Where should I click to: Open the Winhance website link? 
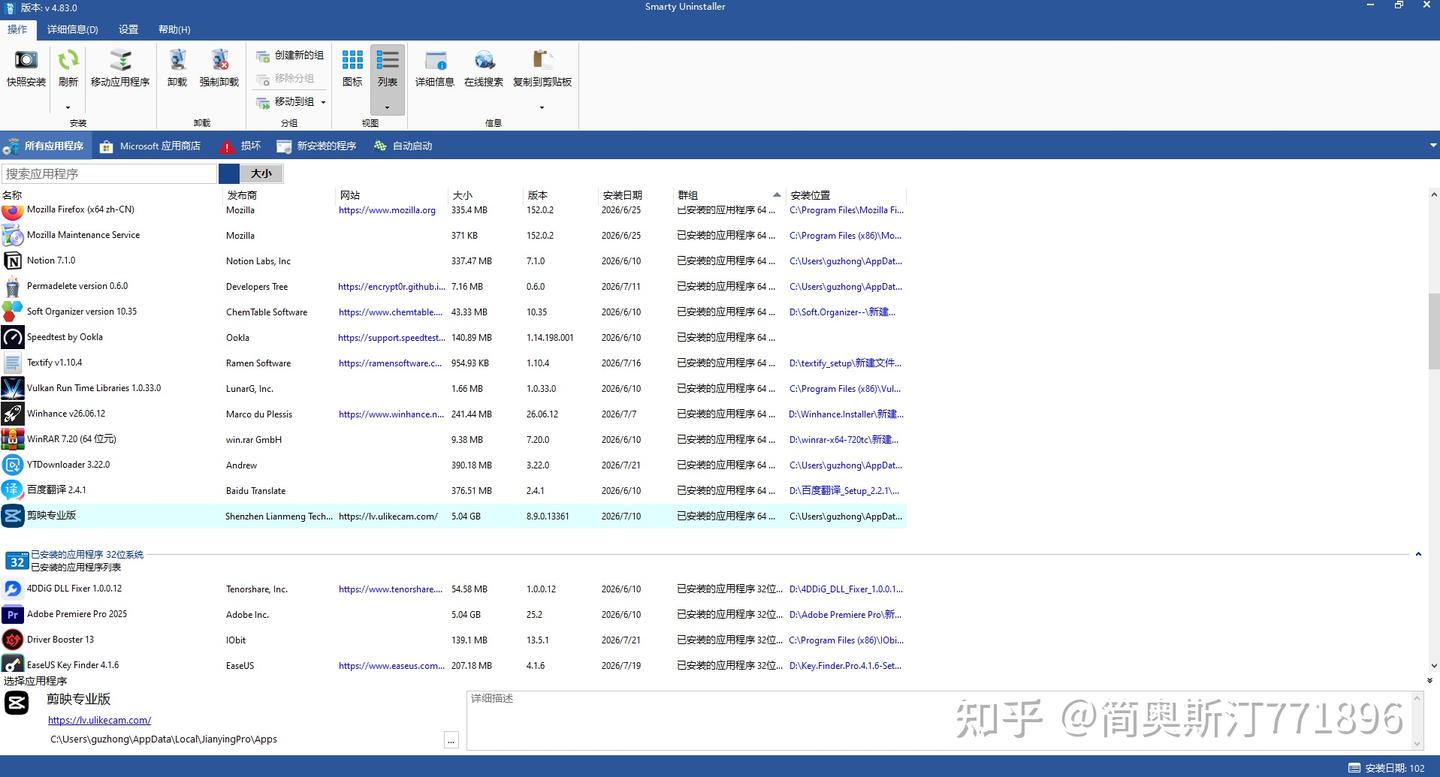pos(390,415)
